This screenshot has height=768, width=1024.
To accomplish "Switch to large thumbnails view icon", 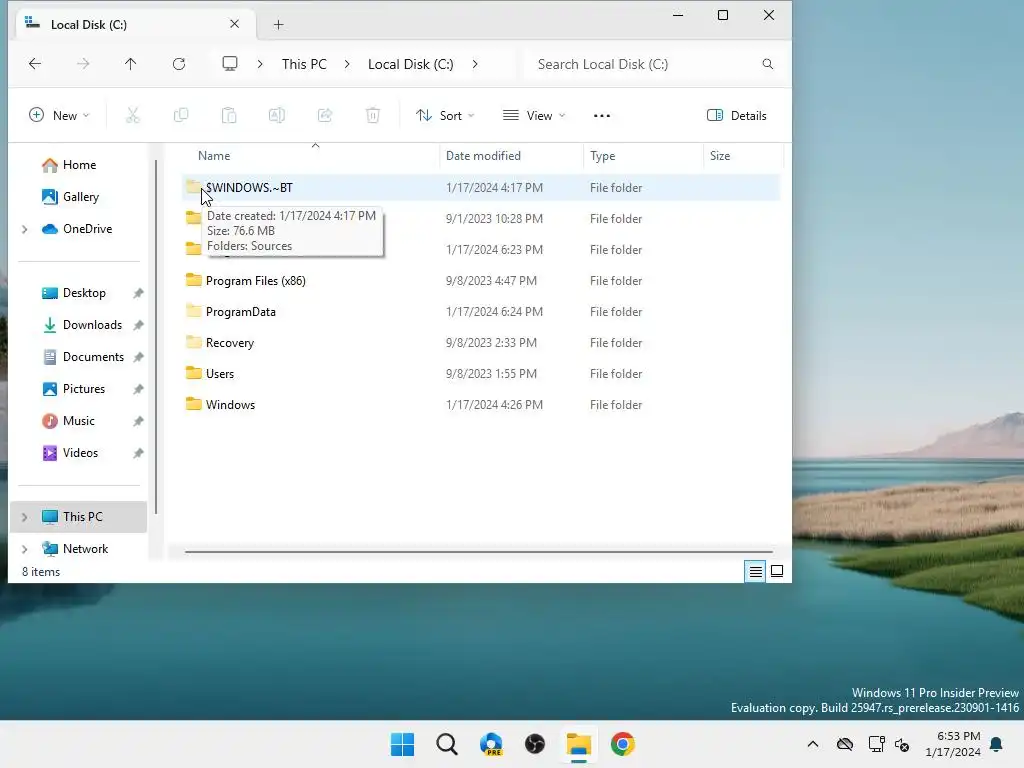I will point(777,571).
